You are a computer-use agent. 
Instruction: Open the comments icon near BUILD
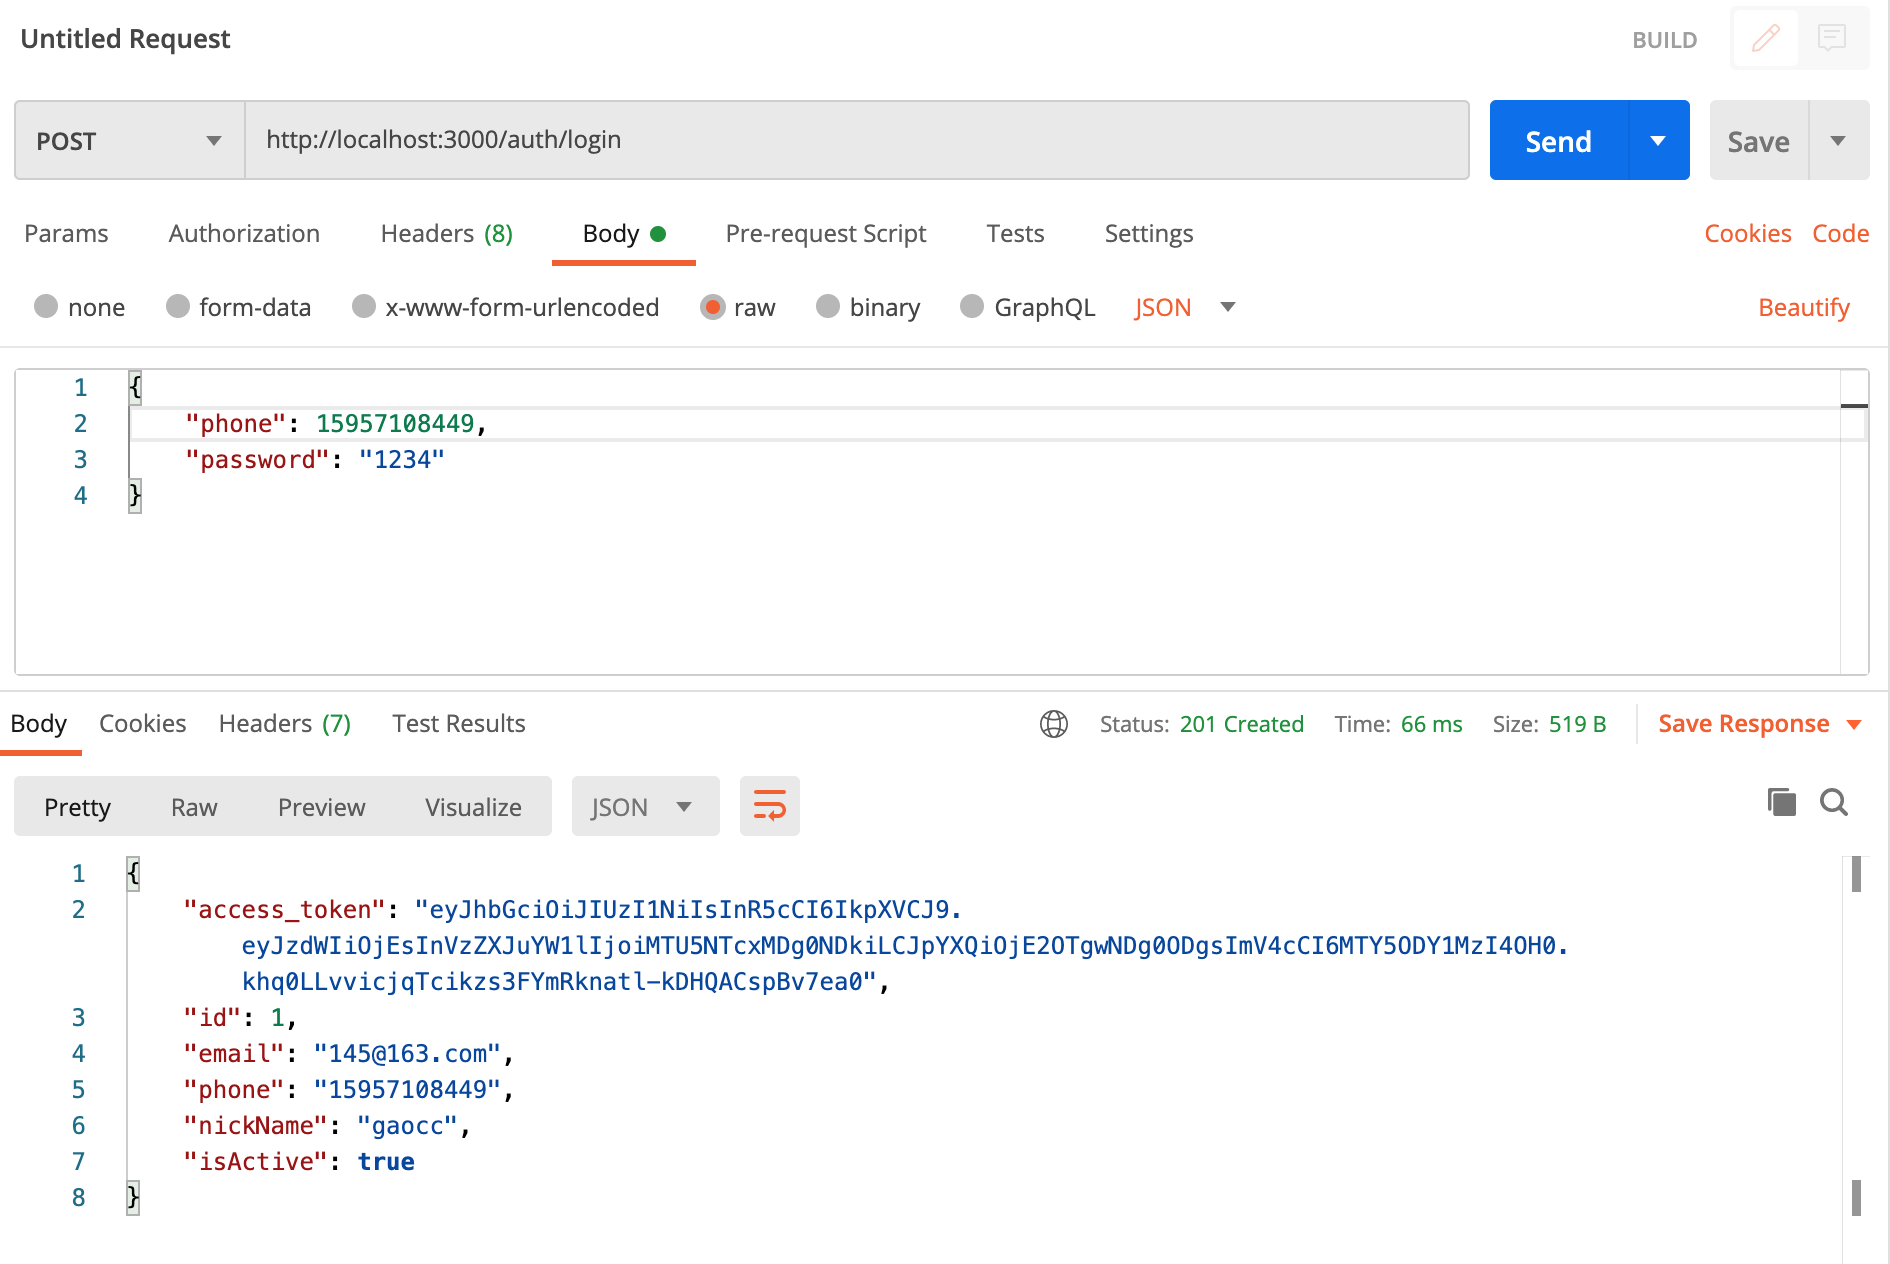[1832, 39]
